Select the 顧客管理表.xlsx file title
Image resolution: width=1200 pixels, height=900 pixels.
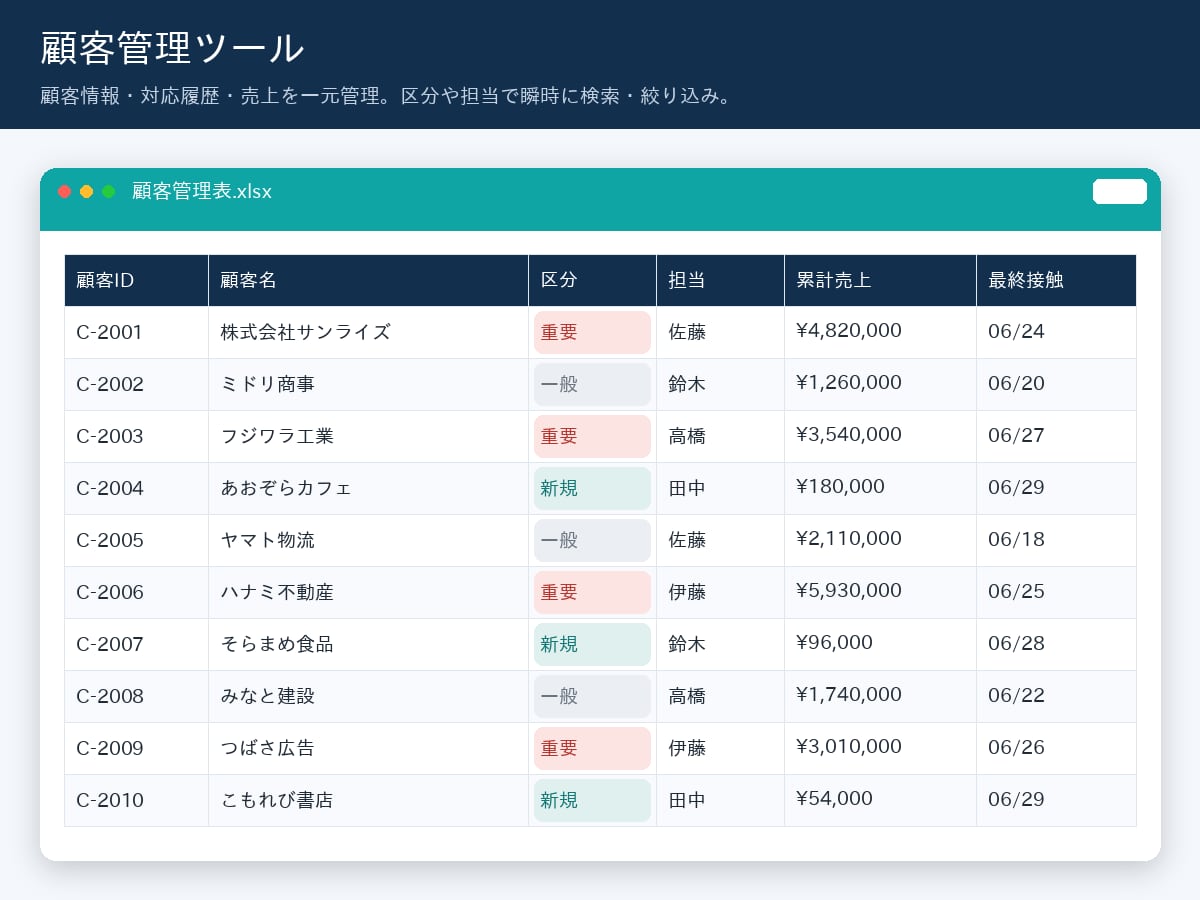202,192
